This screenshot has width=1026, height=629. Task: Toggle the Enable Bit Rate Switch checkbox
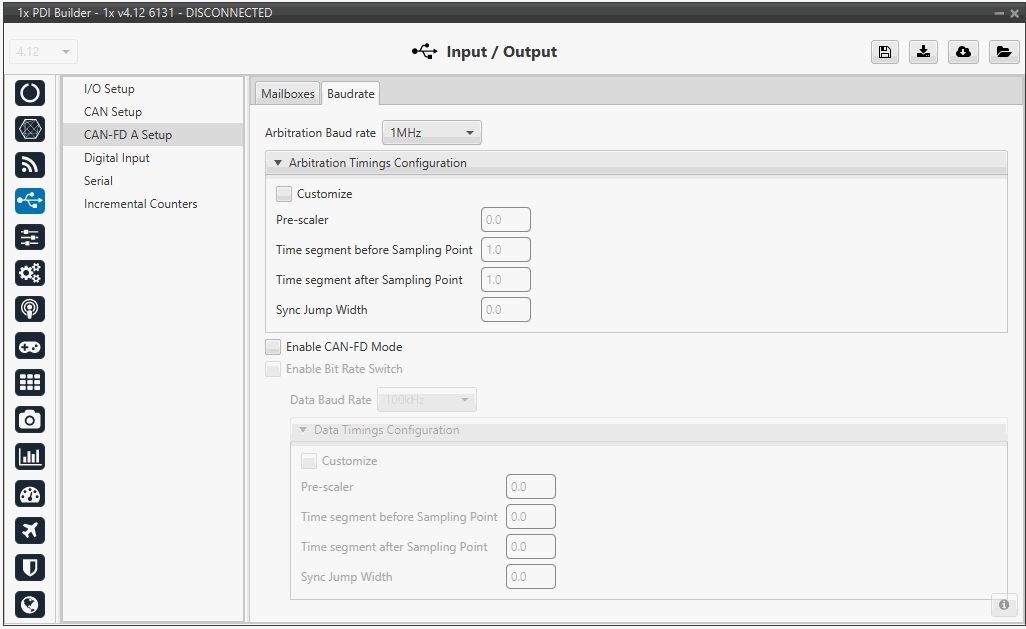[x=273, y=369]
